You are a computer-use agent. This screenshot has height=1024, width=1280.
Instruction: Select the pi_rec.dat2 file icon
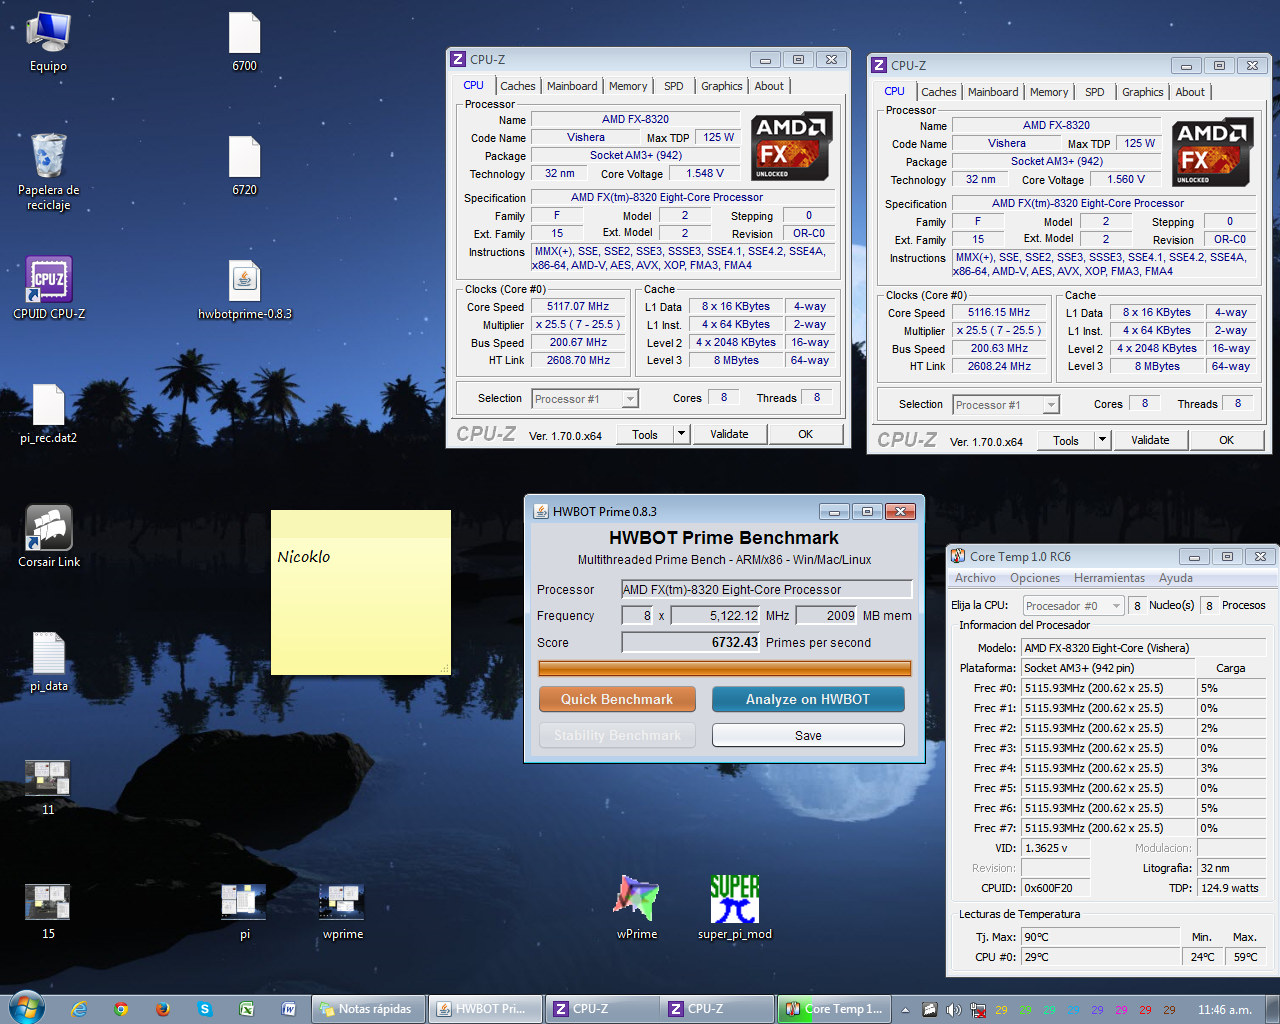(x=48, y=413)
